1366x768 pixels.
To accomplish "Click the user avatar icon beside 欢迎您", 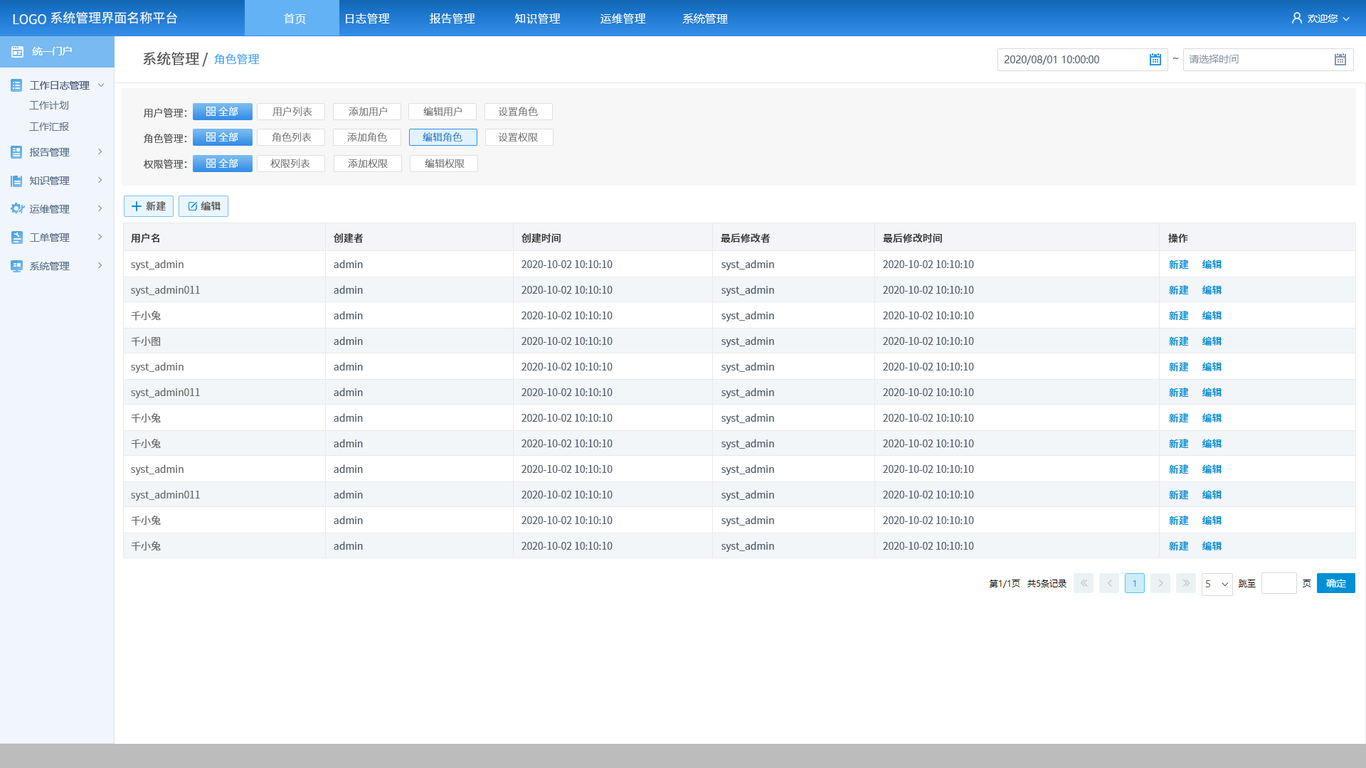I will tap(1297, 18).
